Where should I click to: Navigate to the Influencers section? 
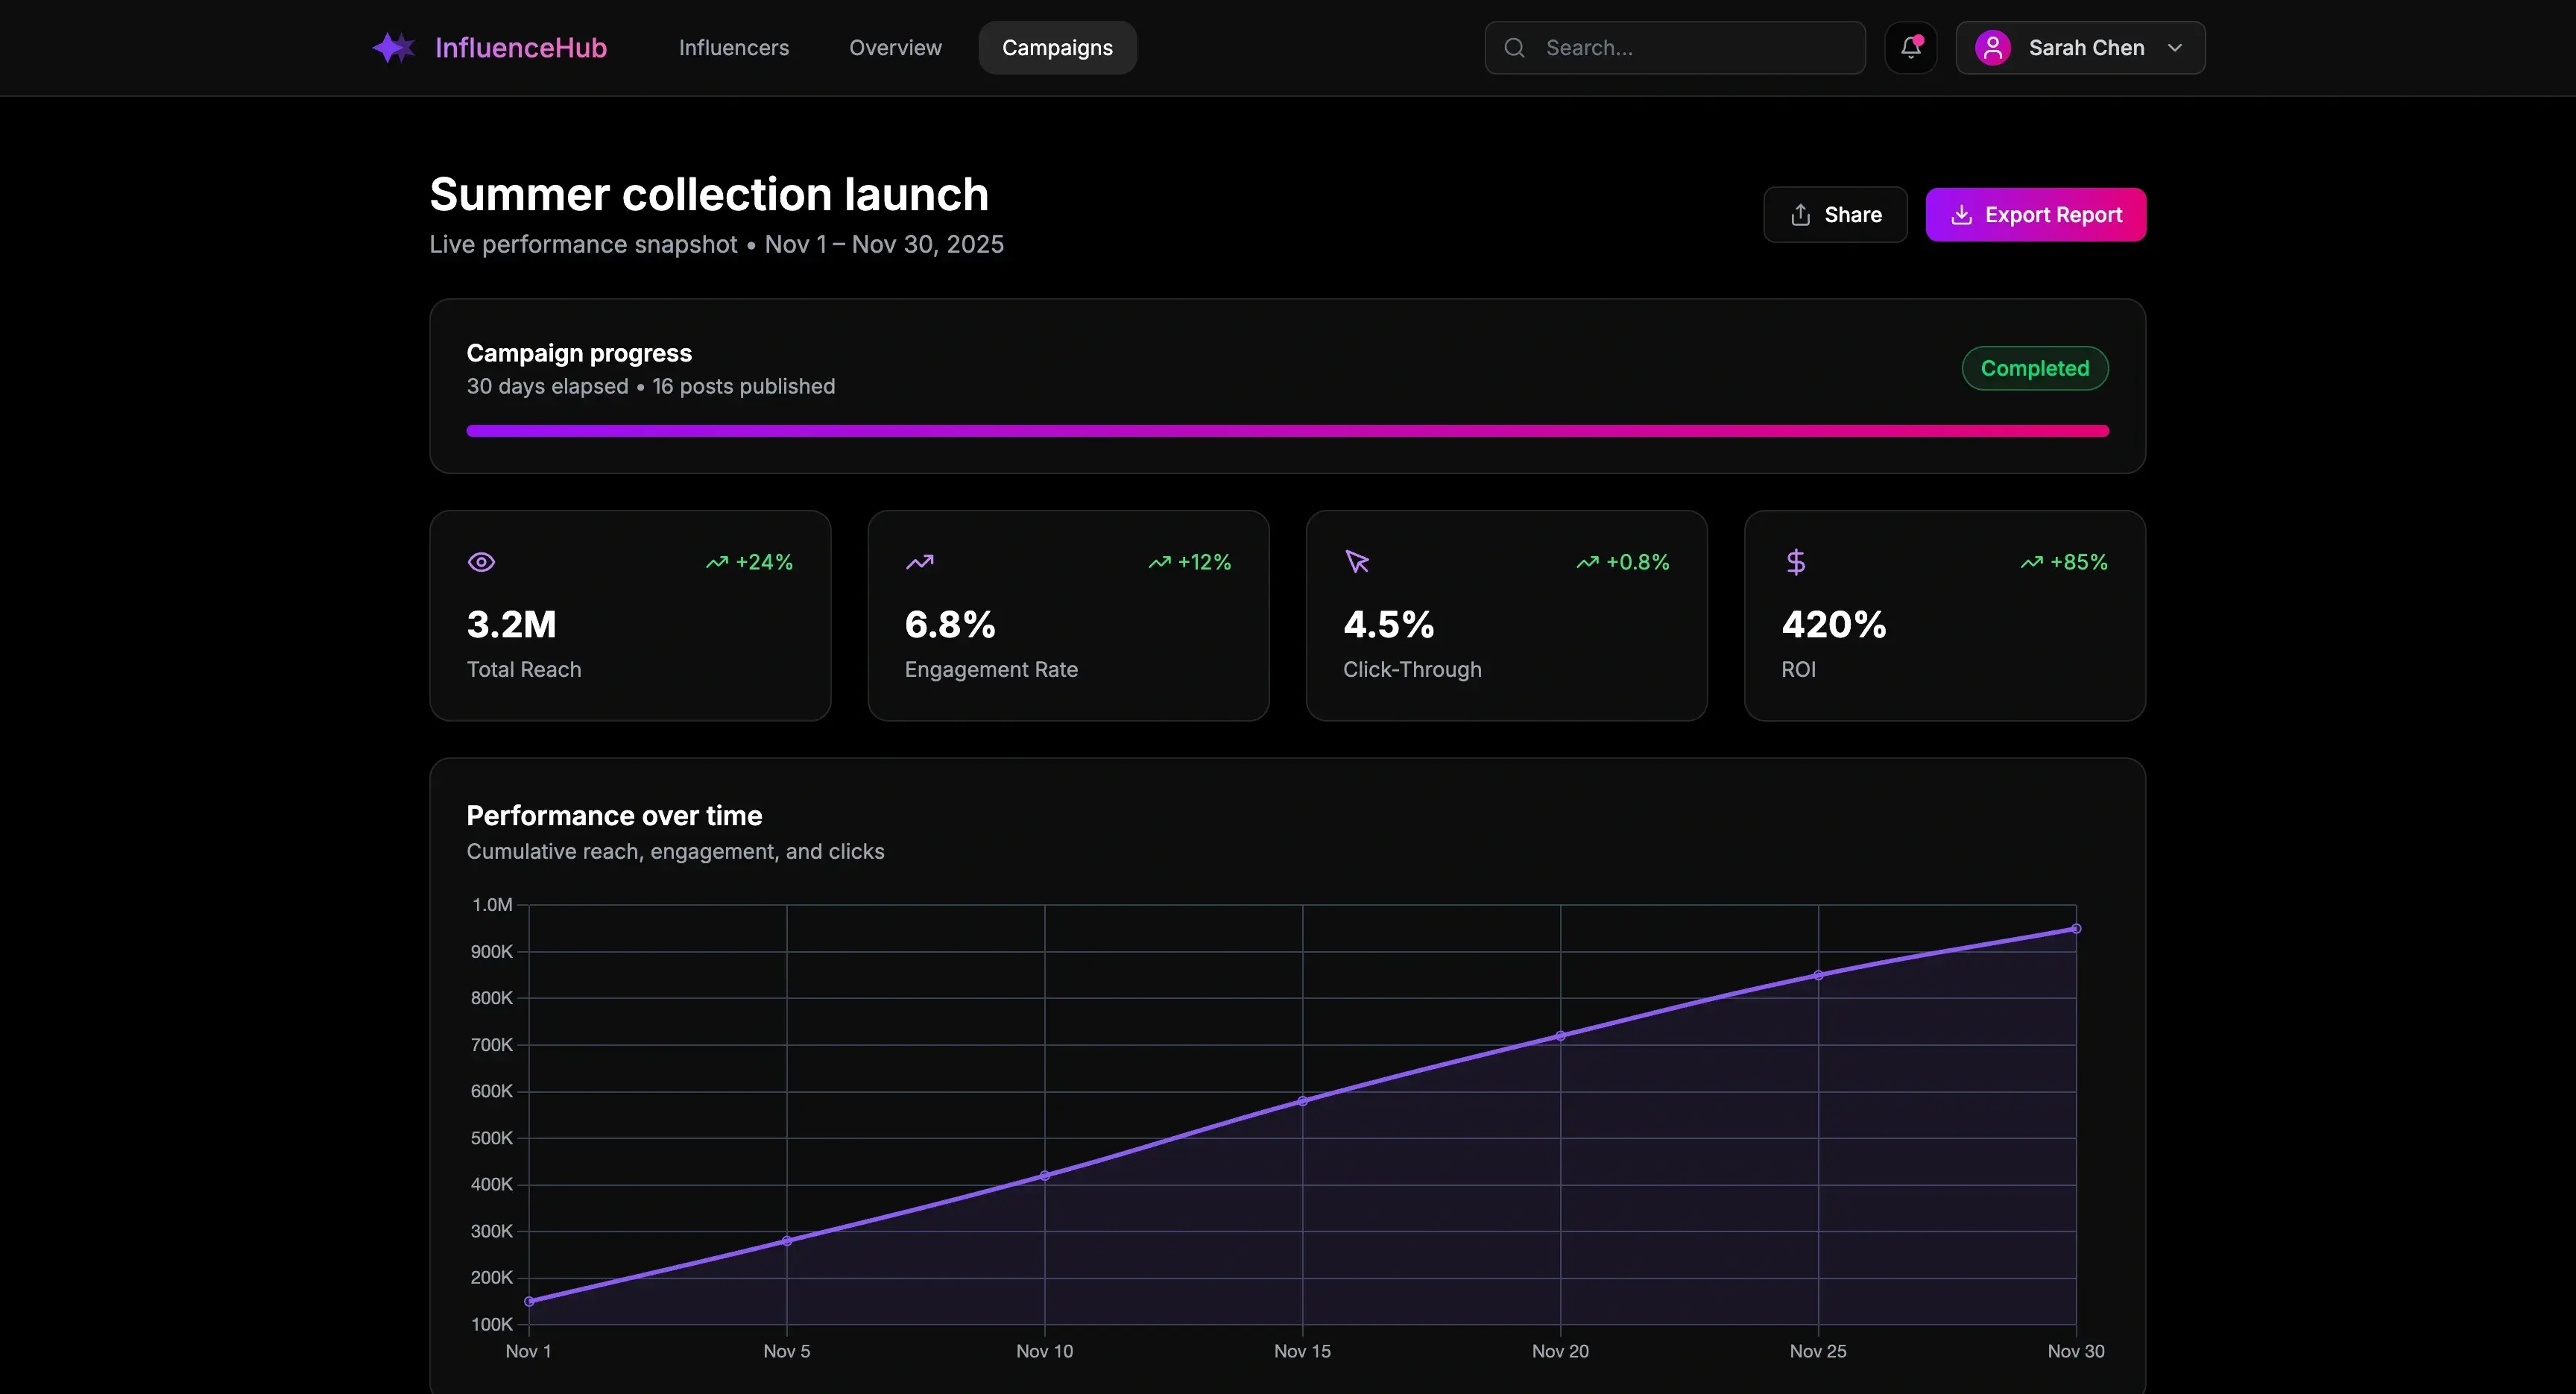coord(733,47)
